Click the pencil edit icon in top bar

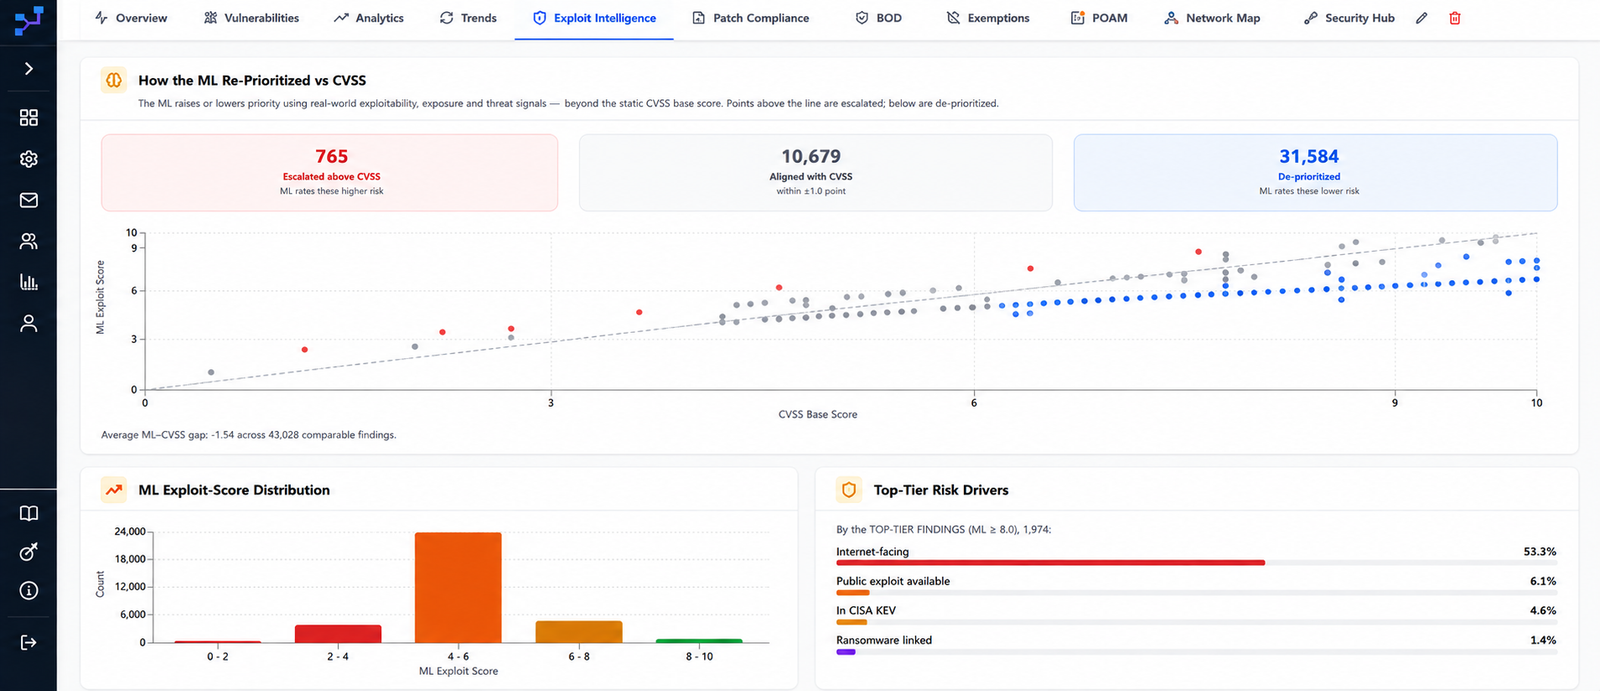click(1422, 18)
